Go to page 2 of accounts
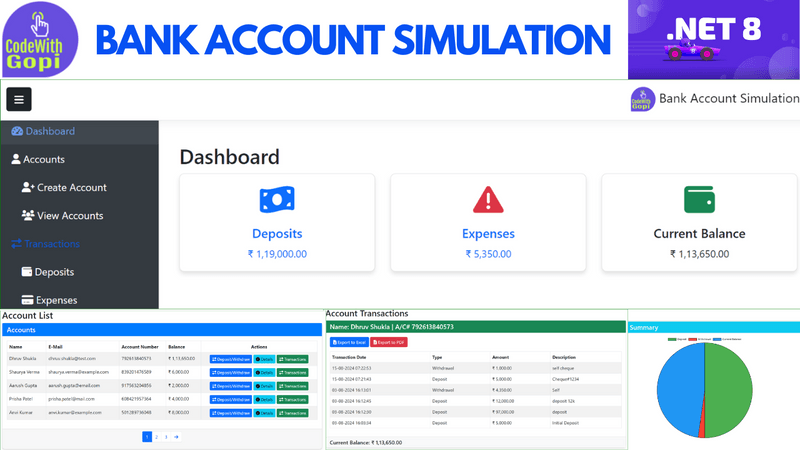800x450 pixels. coord(157,437)
